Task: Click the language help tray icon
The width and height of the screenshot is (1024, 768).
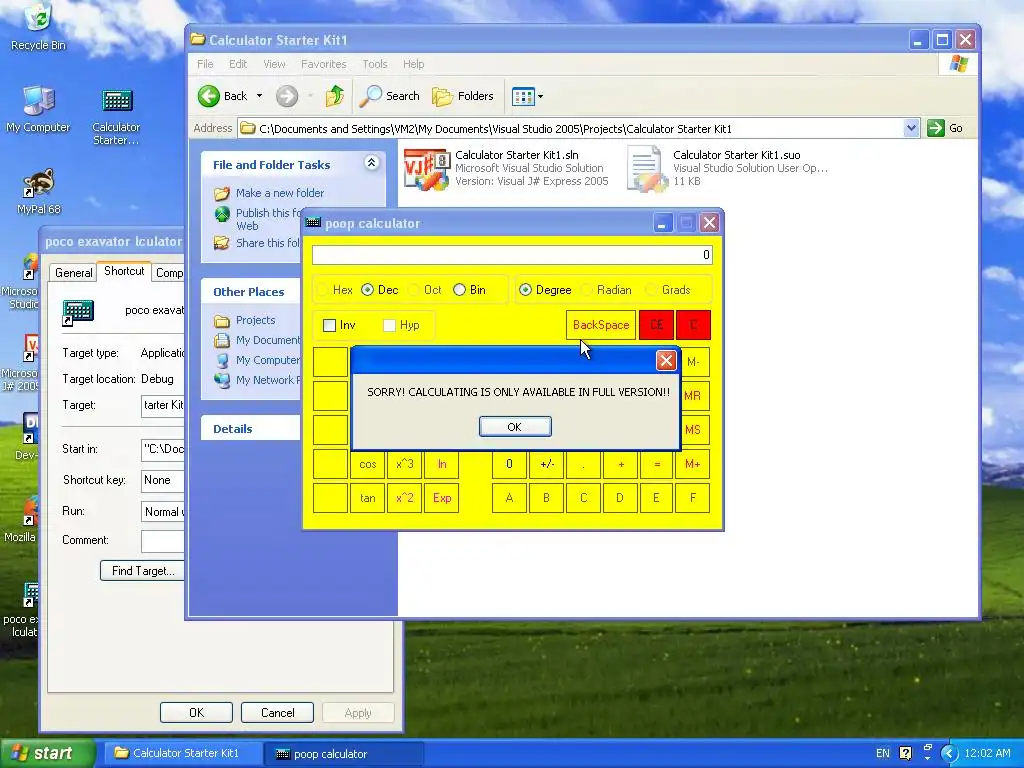Action: point(905,754)
